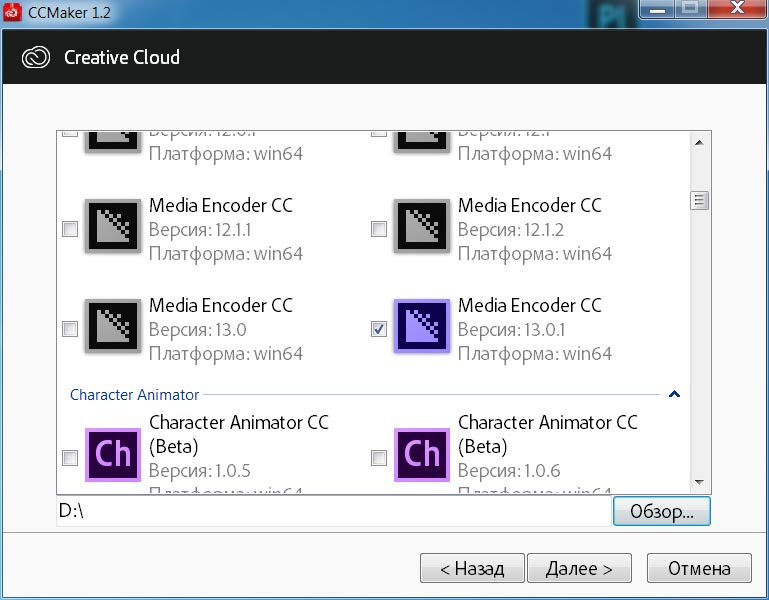Check Character Animator CC (Beta) 1.0.6 box
The height and width of the screenshot is (600, 769).
pos(379,458)
